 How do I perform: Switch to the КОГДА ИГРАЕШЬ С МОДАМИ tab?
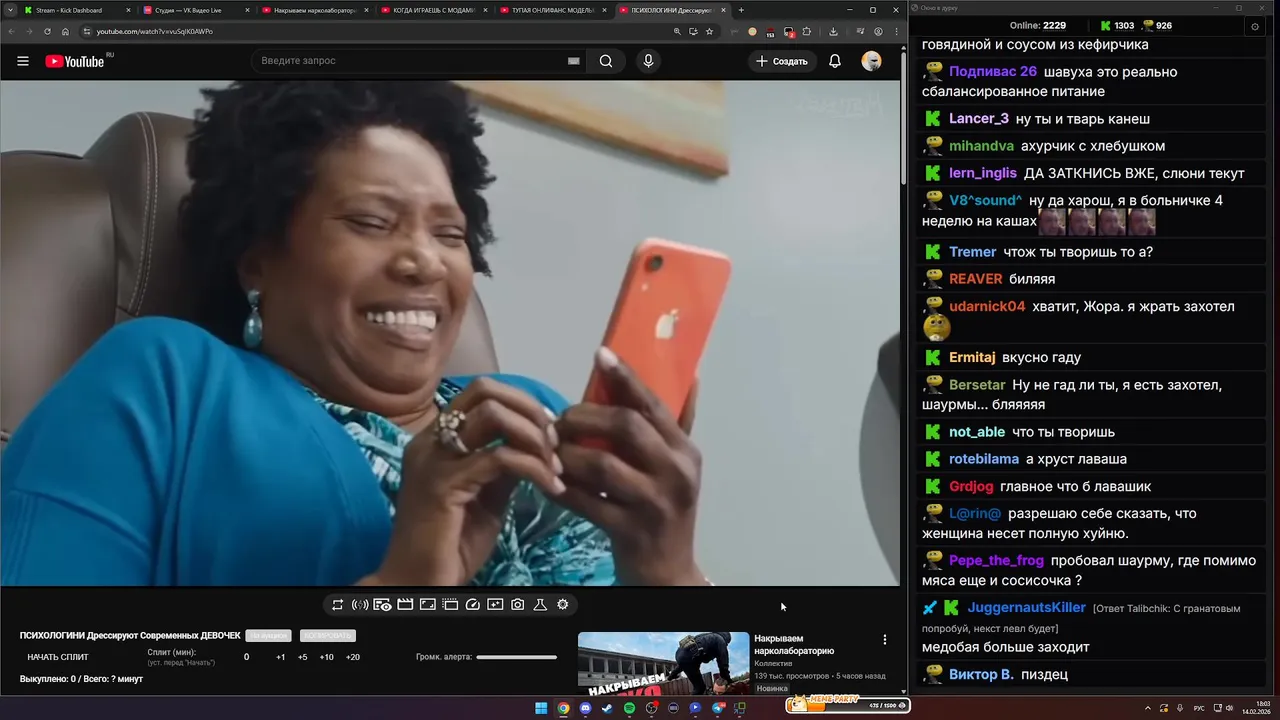point(432,10)
